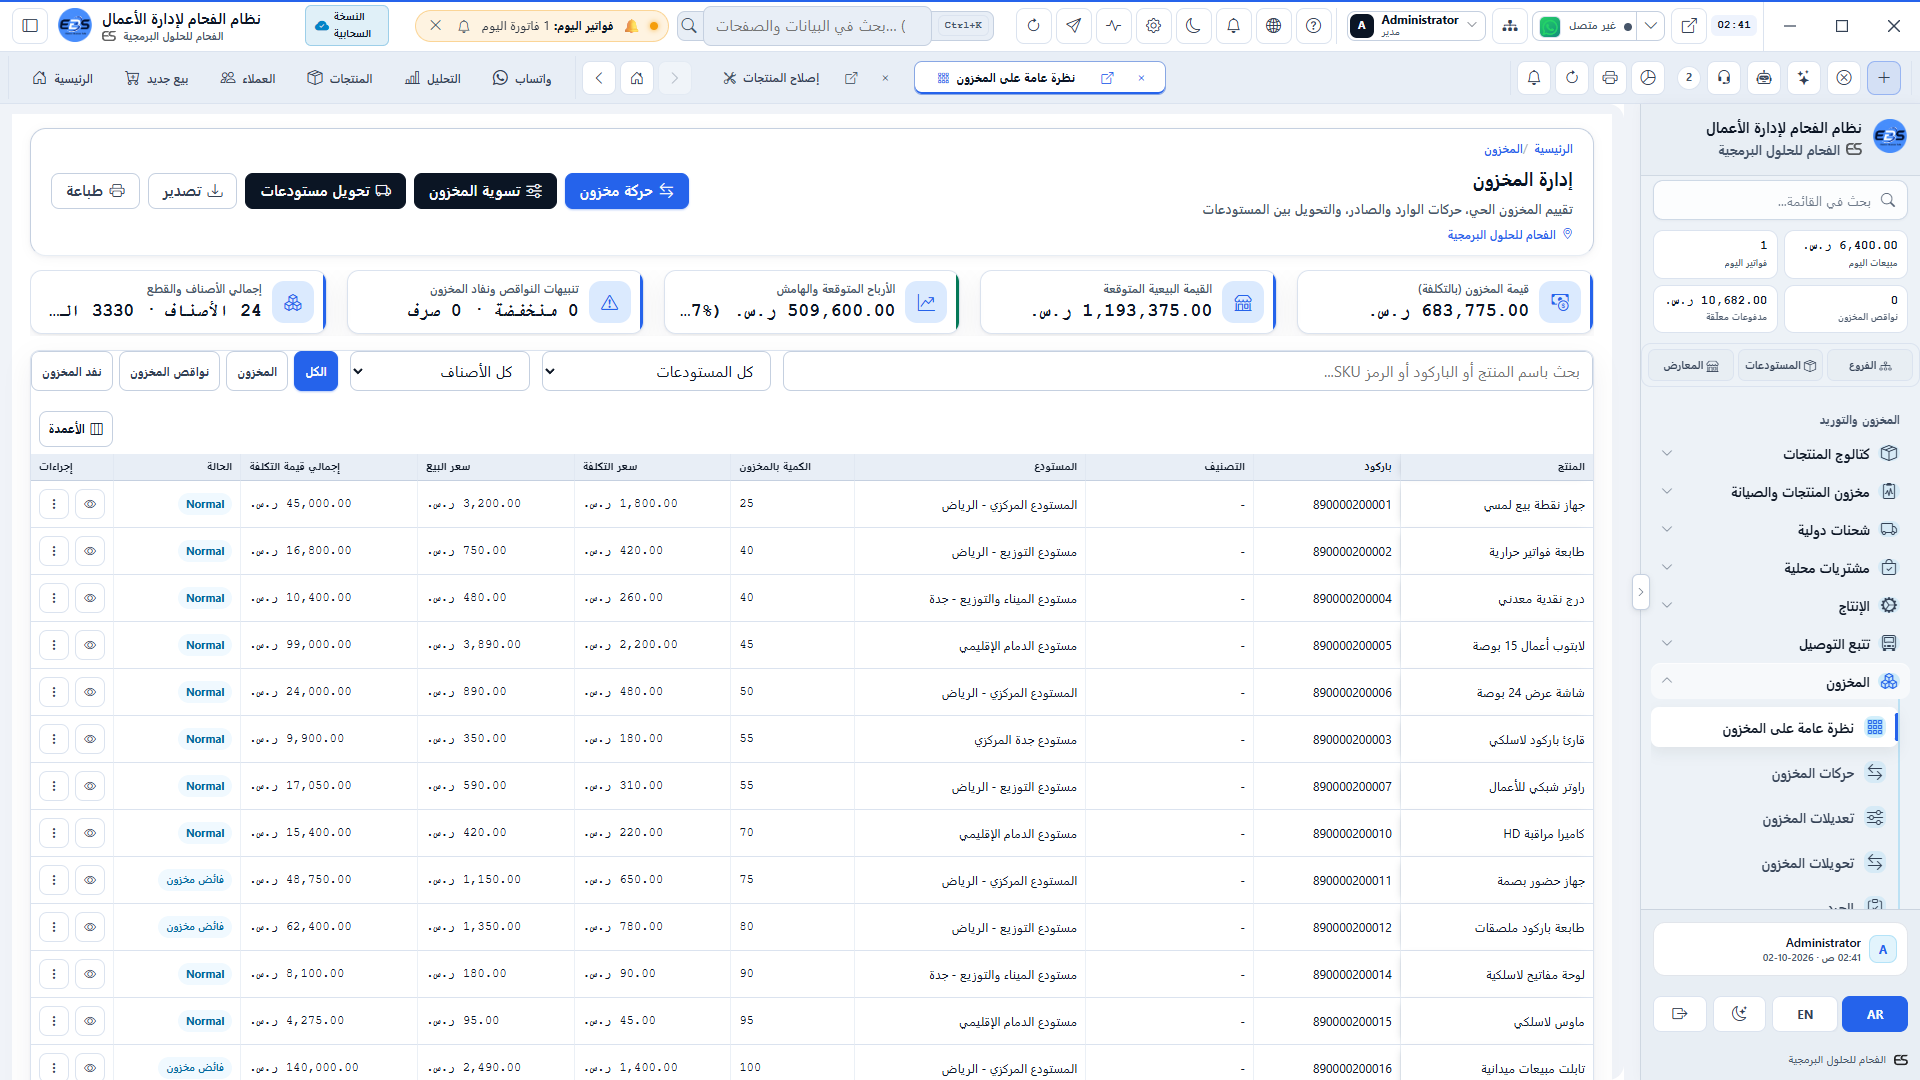
Task: Select نواقص المخزون filter tab
Action: tap(169, 371)
